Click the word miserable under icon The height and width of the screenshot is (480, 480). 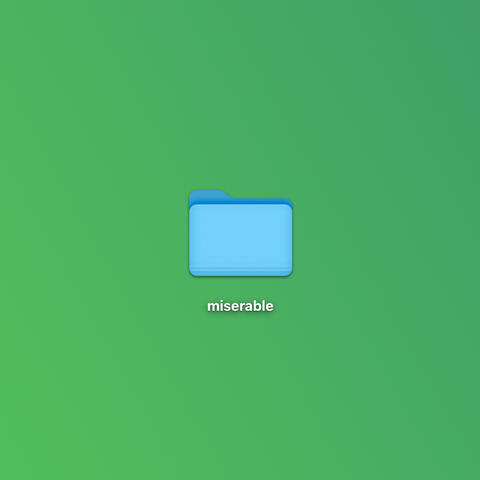tap(240, 306)
